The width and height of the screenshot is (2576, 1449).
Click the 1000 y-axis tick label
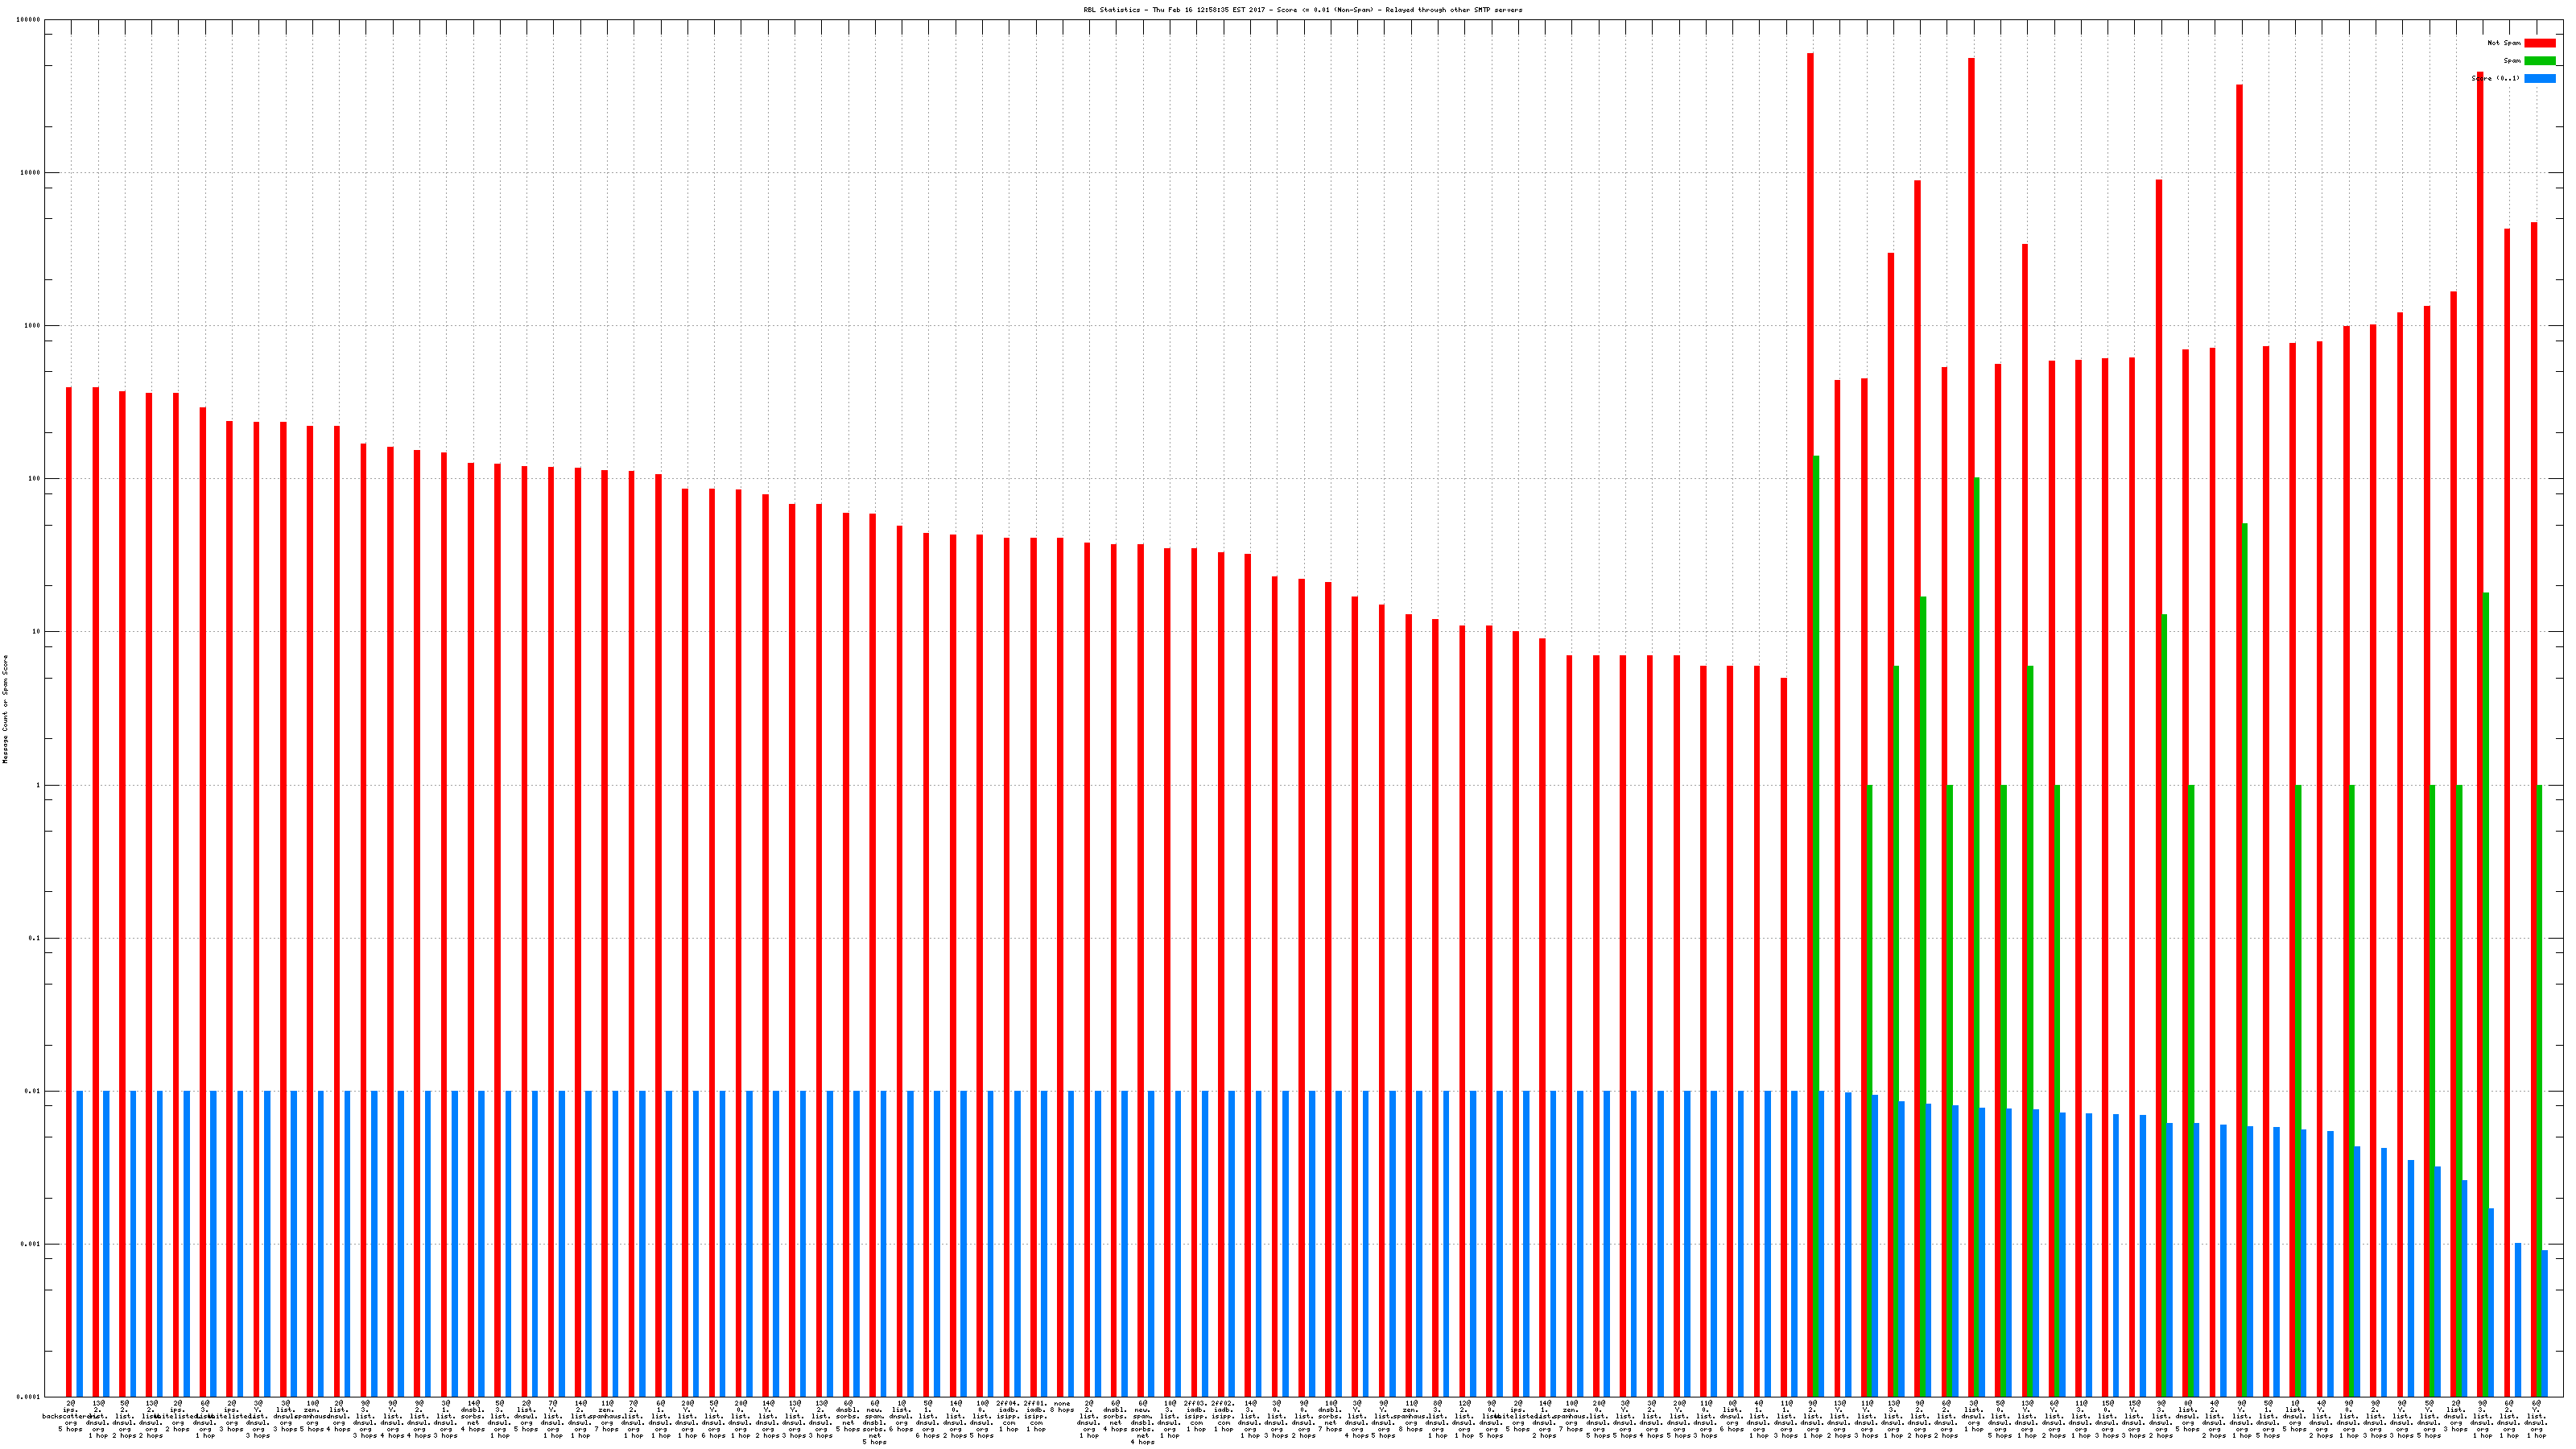coord(33,326)
